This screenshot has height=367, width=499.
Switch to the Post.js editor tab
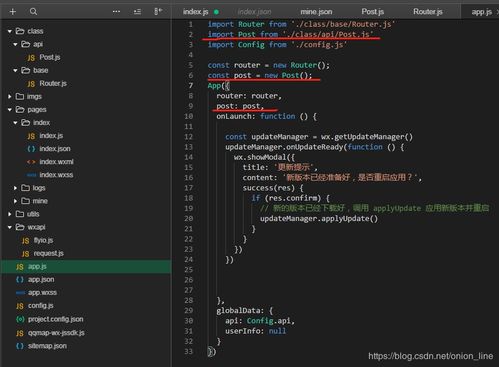click(373, 12)
